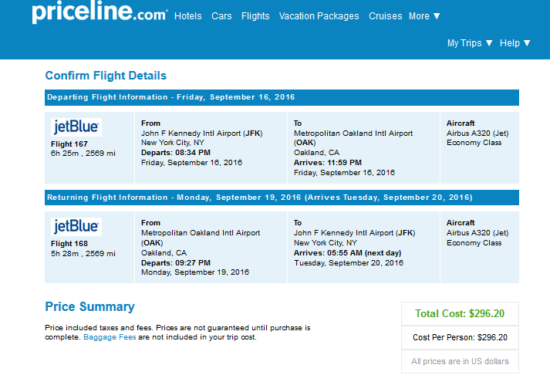550x392 pixels.
Task: Expand the More dropdown menu
Action: tap(424, 16)
